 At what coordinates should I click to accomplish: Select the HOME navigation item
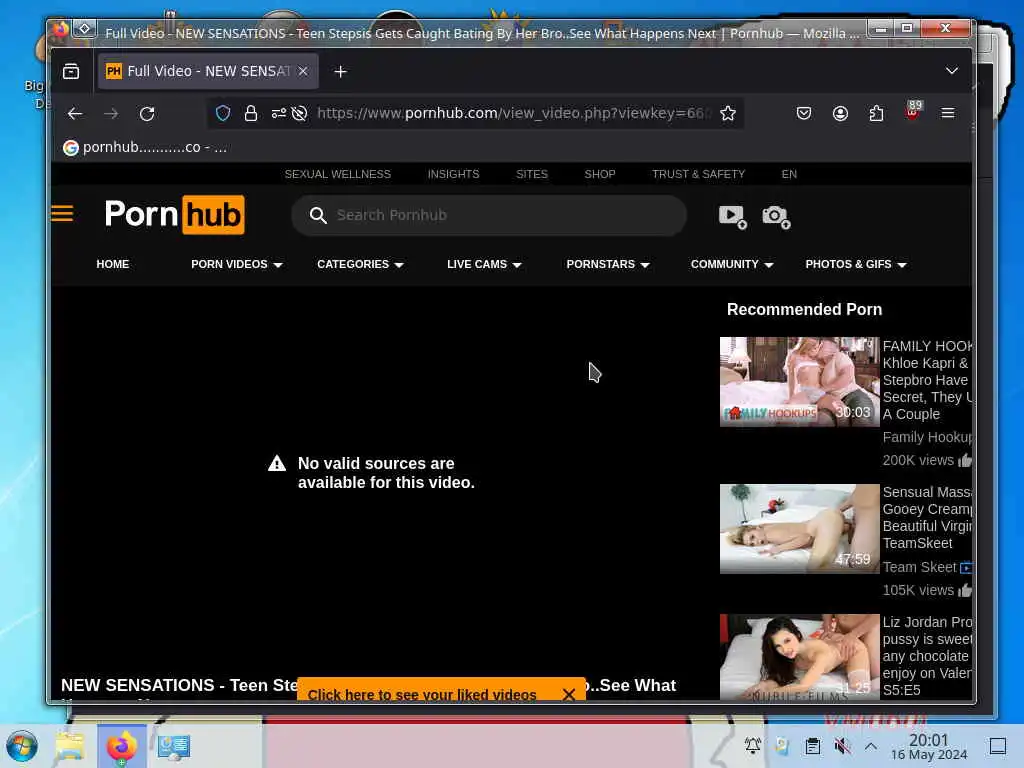[112, 264]
